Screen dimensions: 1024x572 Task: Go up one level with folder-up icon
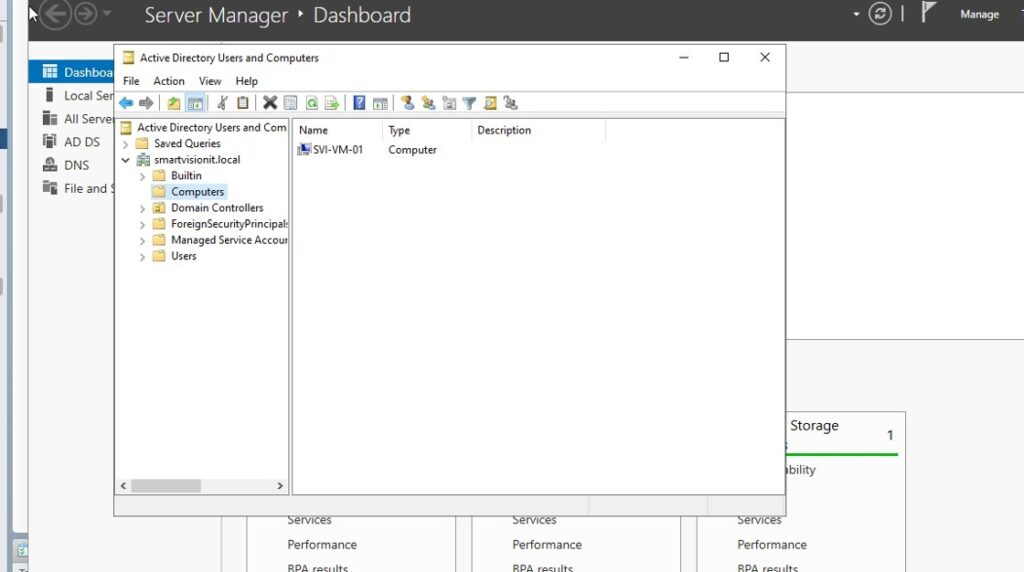pyautogui.click(x=174, y=103)
